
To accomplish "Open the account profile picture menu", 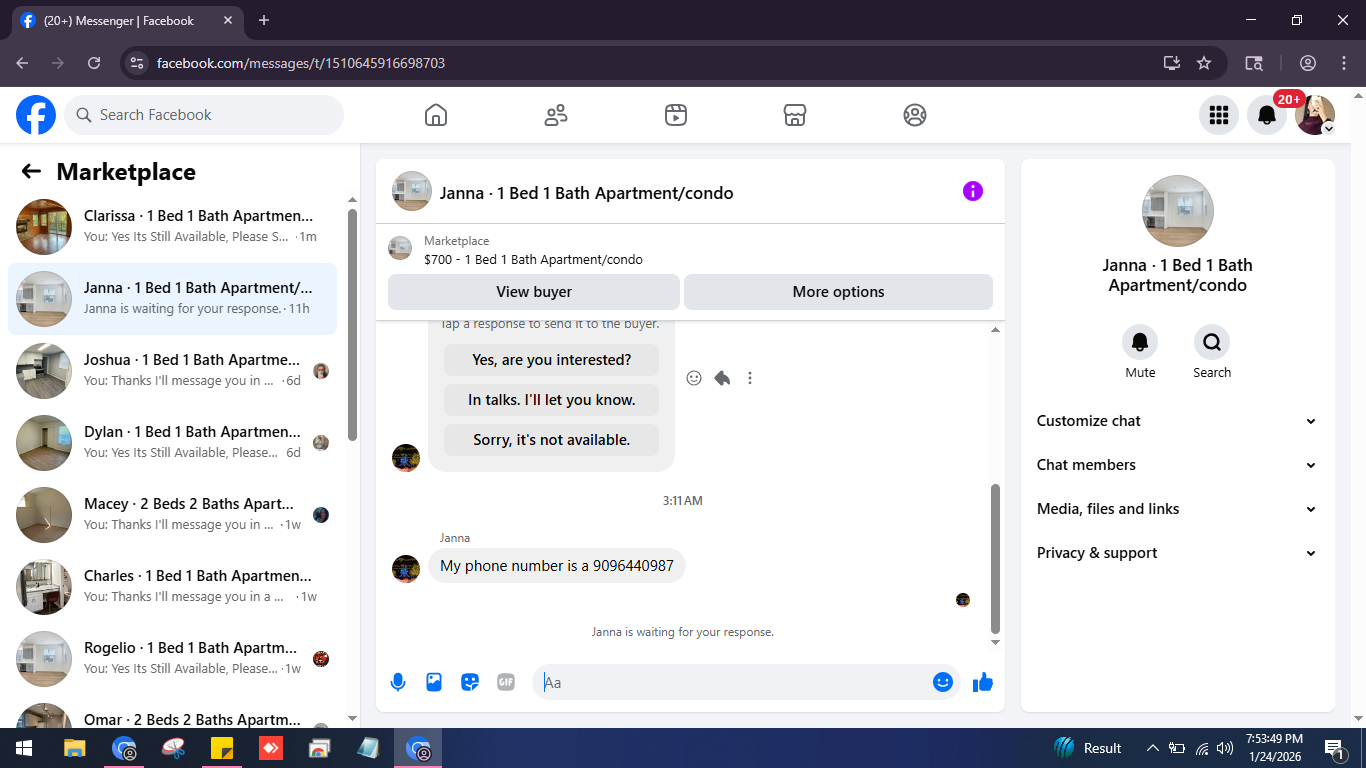I will click(x=1315, y=115).
